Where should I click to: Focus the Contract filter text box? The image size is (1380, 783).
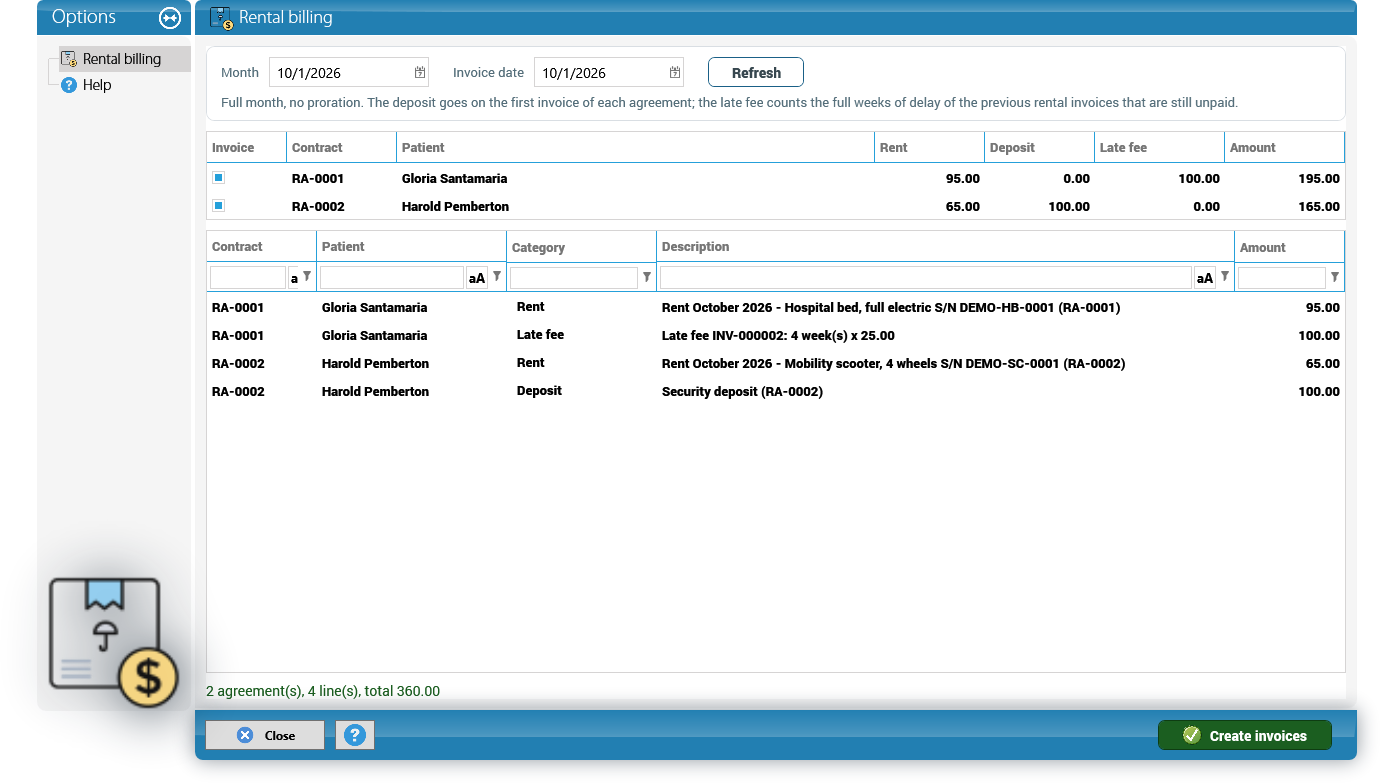pos(248,278)
